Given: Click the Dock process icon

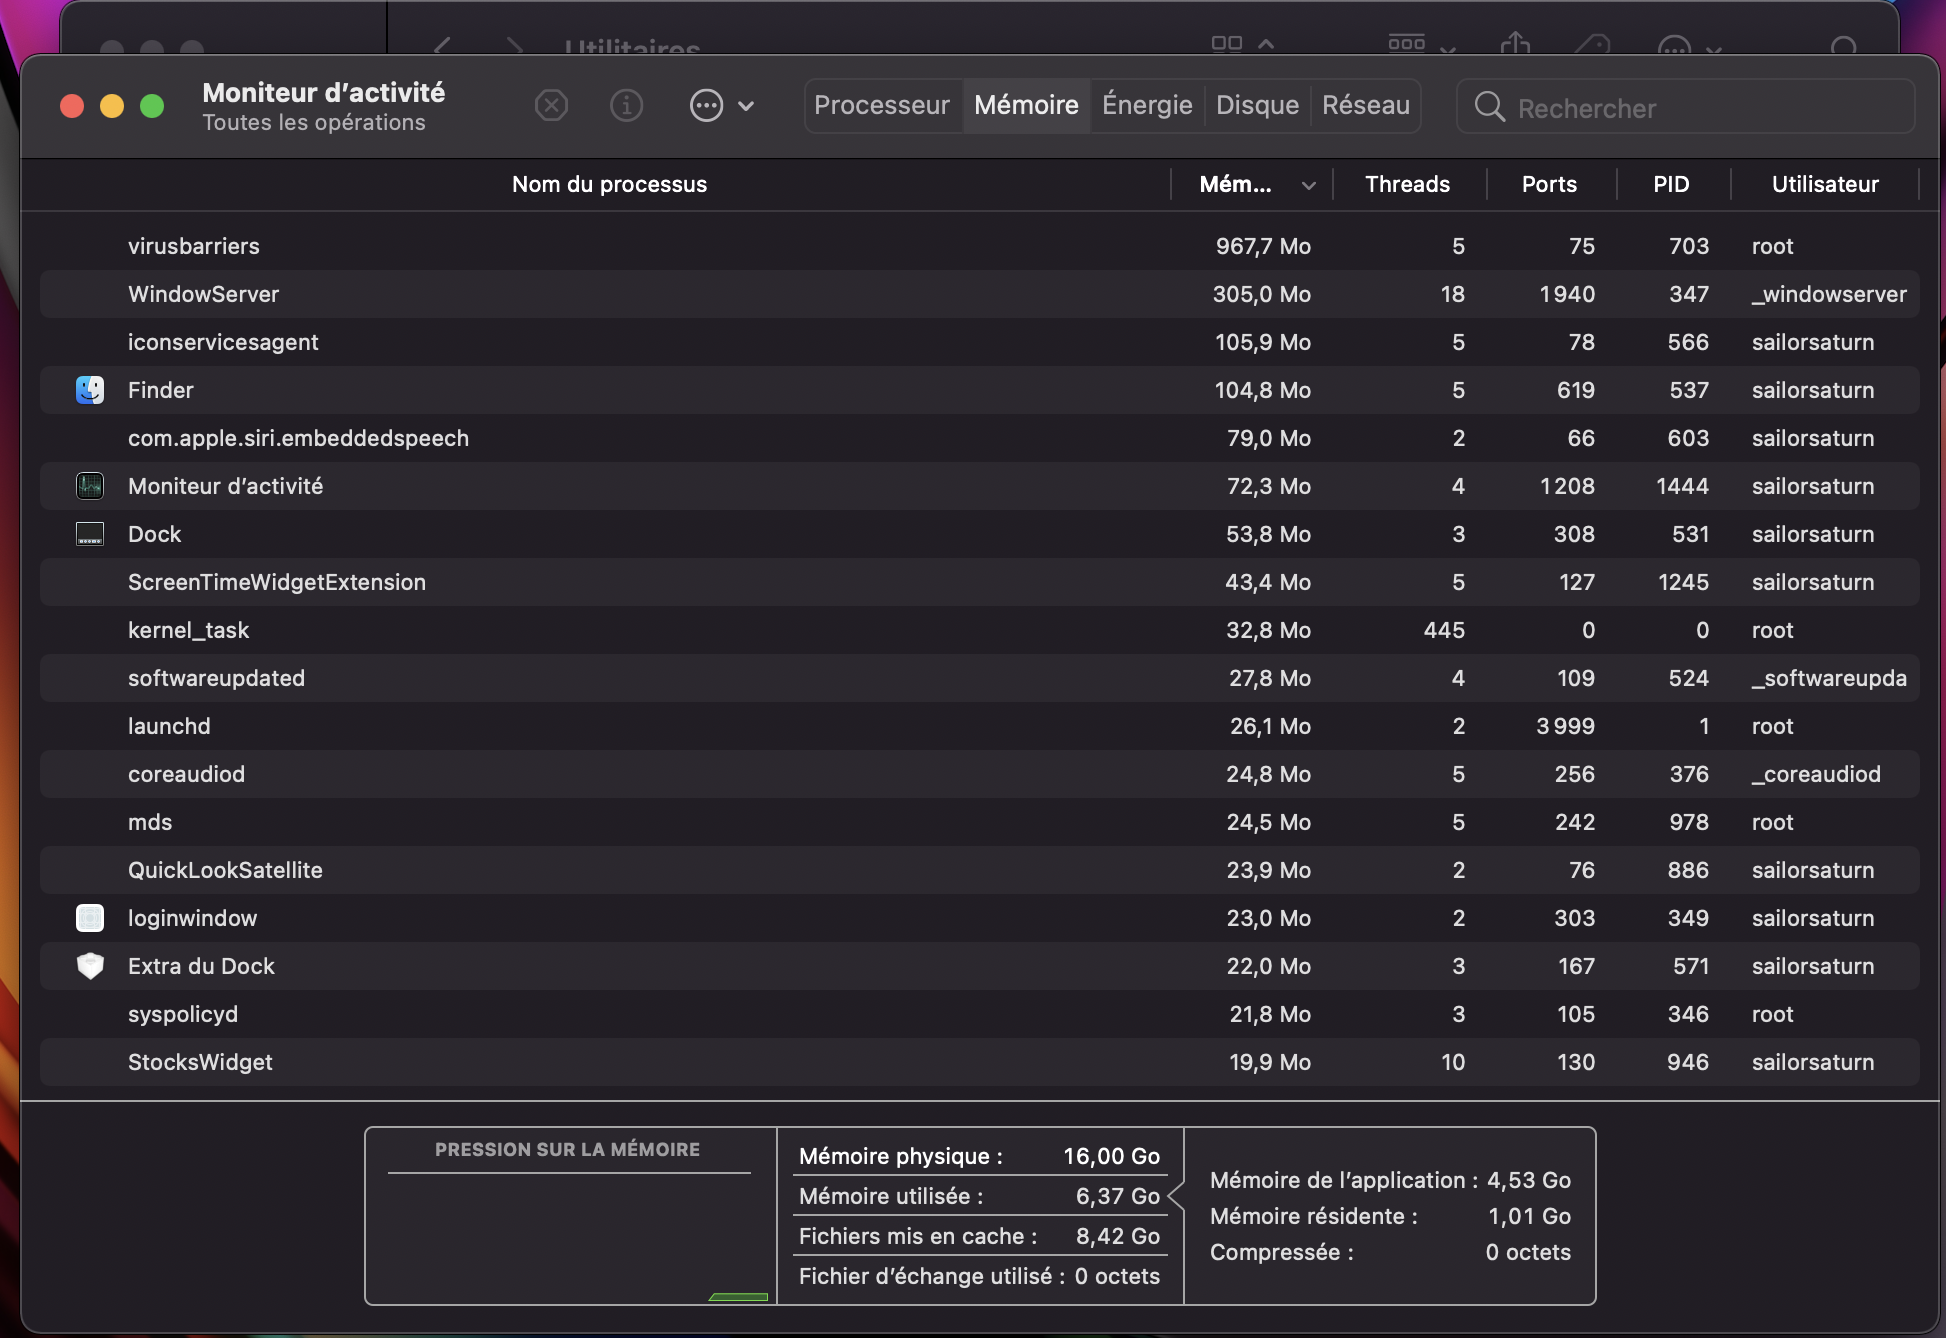Looking at the screenshot, I should point(90,534).
